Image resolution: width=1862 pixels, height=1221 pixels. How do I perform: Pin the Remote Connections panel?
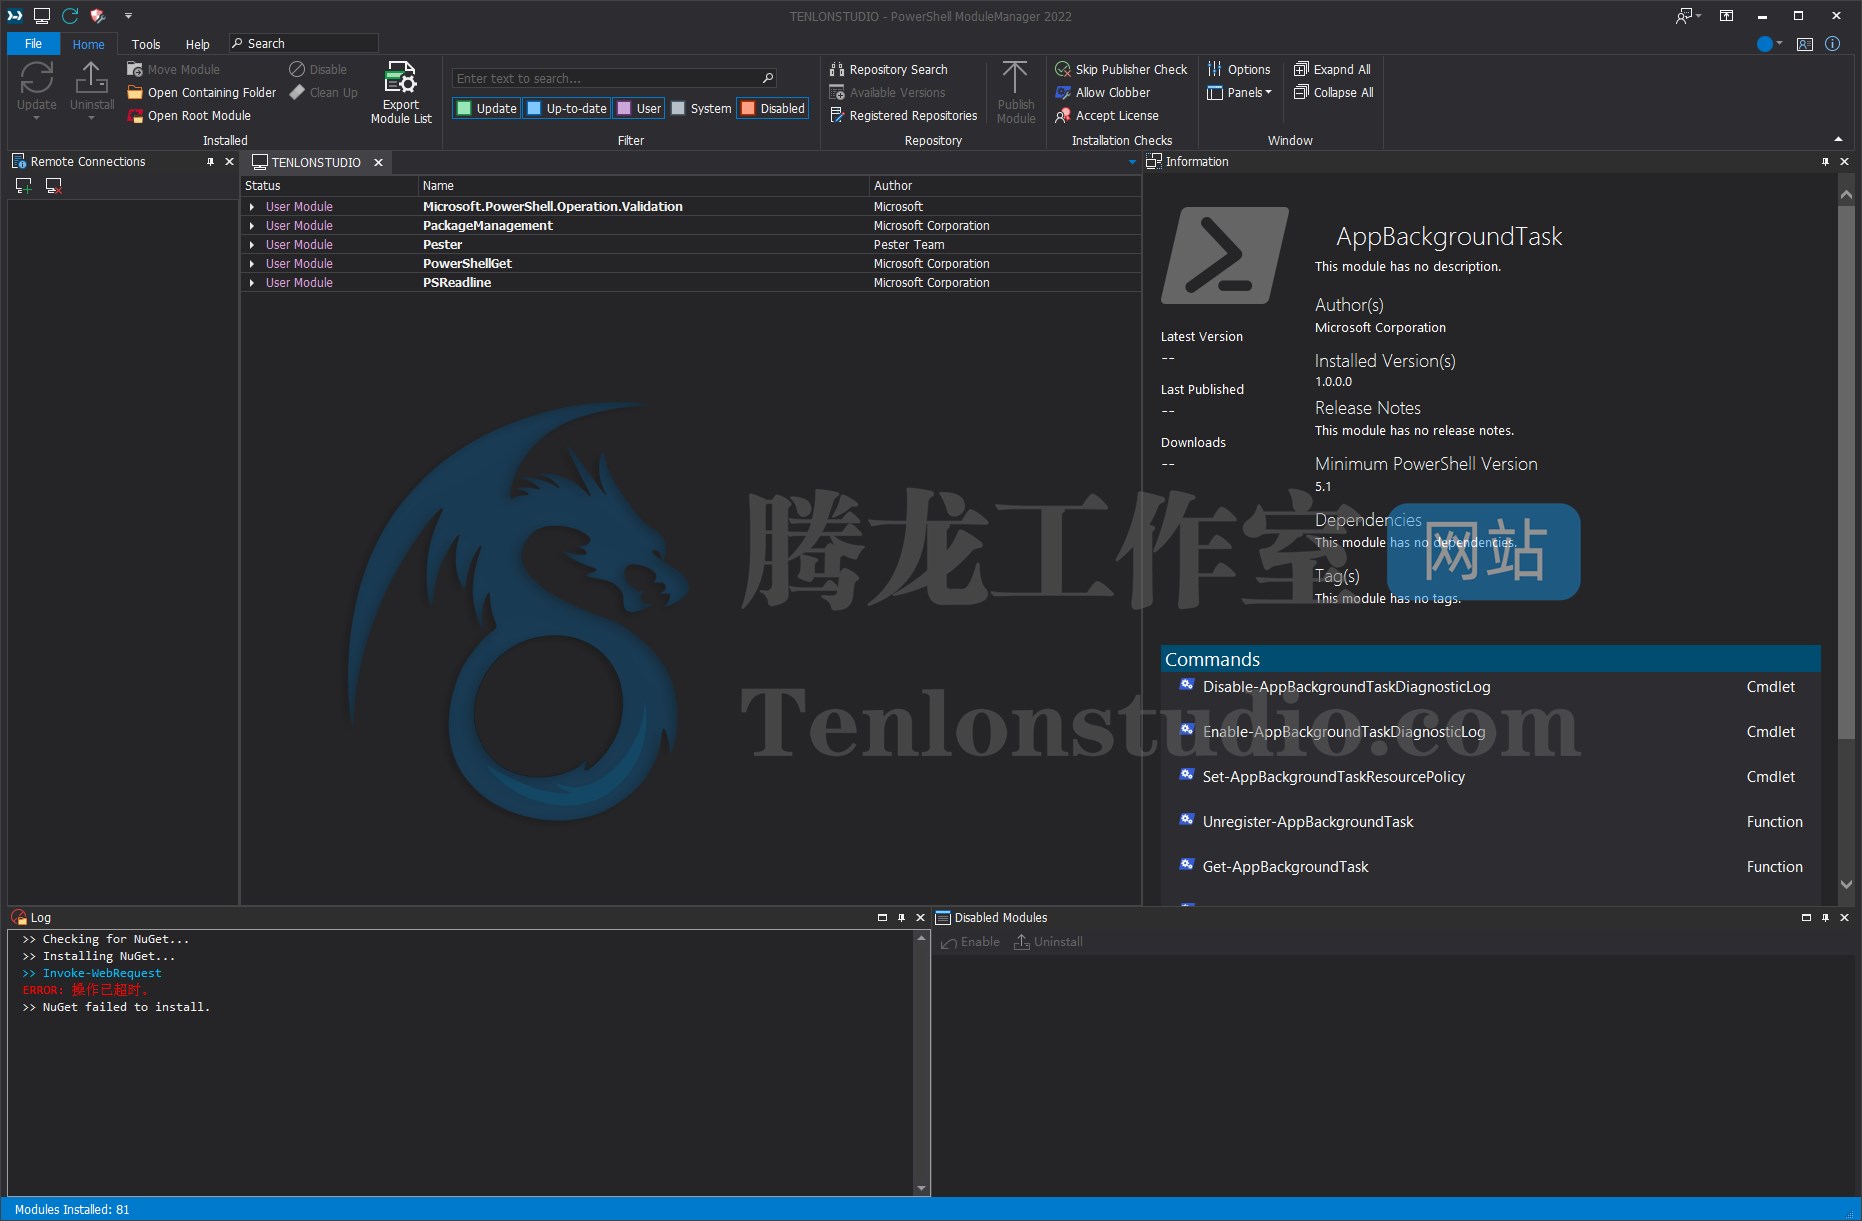coord(210,161)
